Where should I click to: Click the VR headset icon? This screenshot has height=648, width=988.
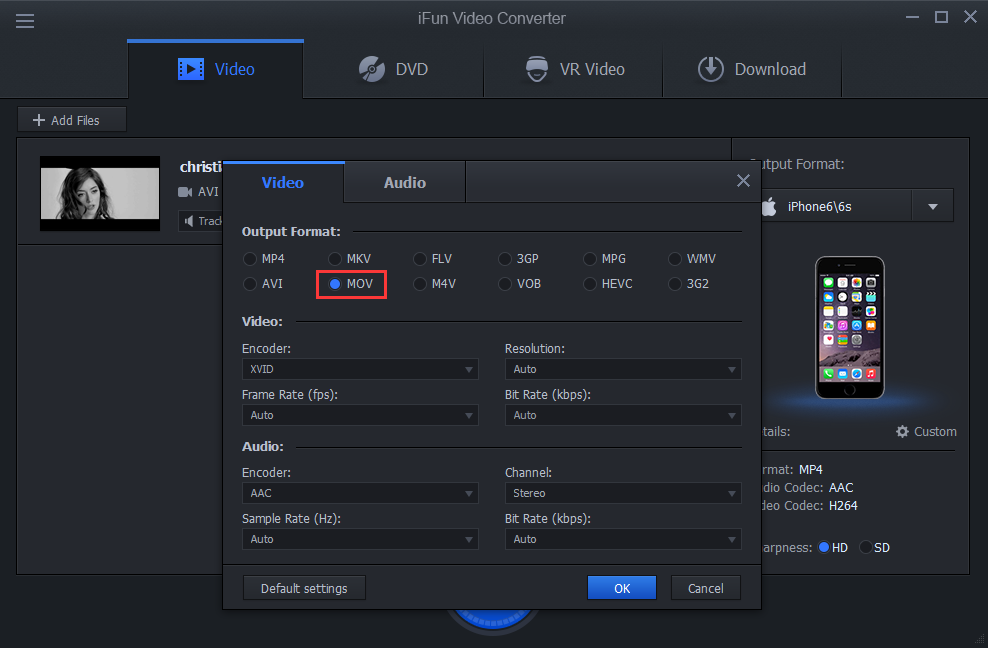click(537, 69)
